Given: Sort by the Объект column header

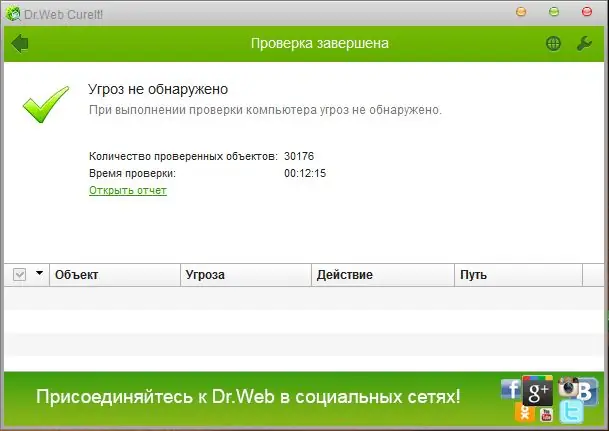Looking at the screenshot, I should [x=115, y=275].
